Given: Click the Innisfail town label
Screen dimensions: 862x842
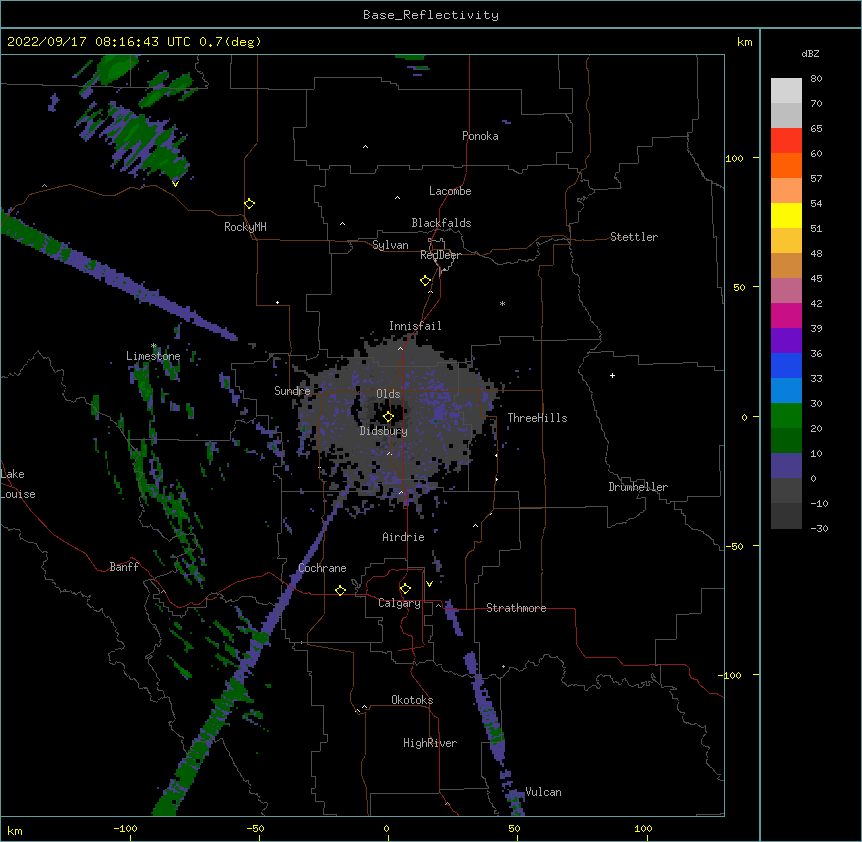Looking at the screenshot, I should tap(415, 326).
